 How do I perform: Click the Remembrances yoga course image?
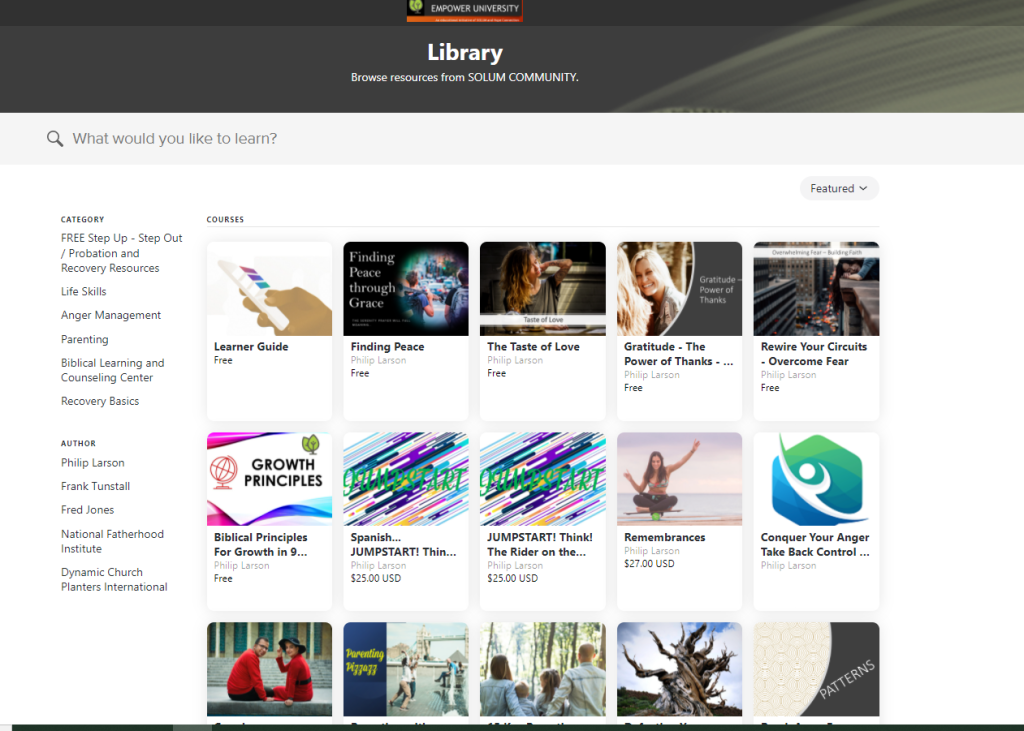(x=679, y=479)
